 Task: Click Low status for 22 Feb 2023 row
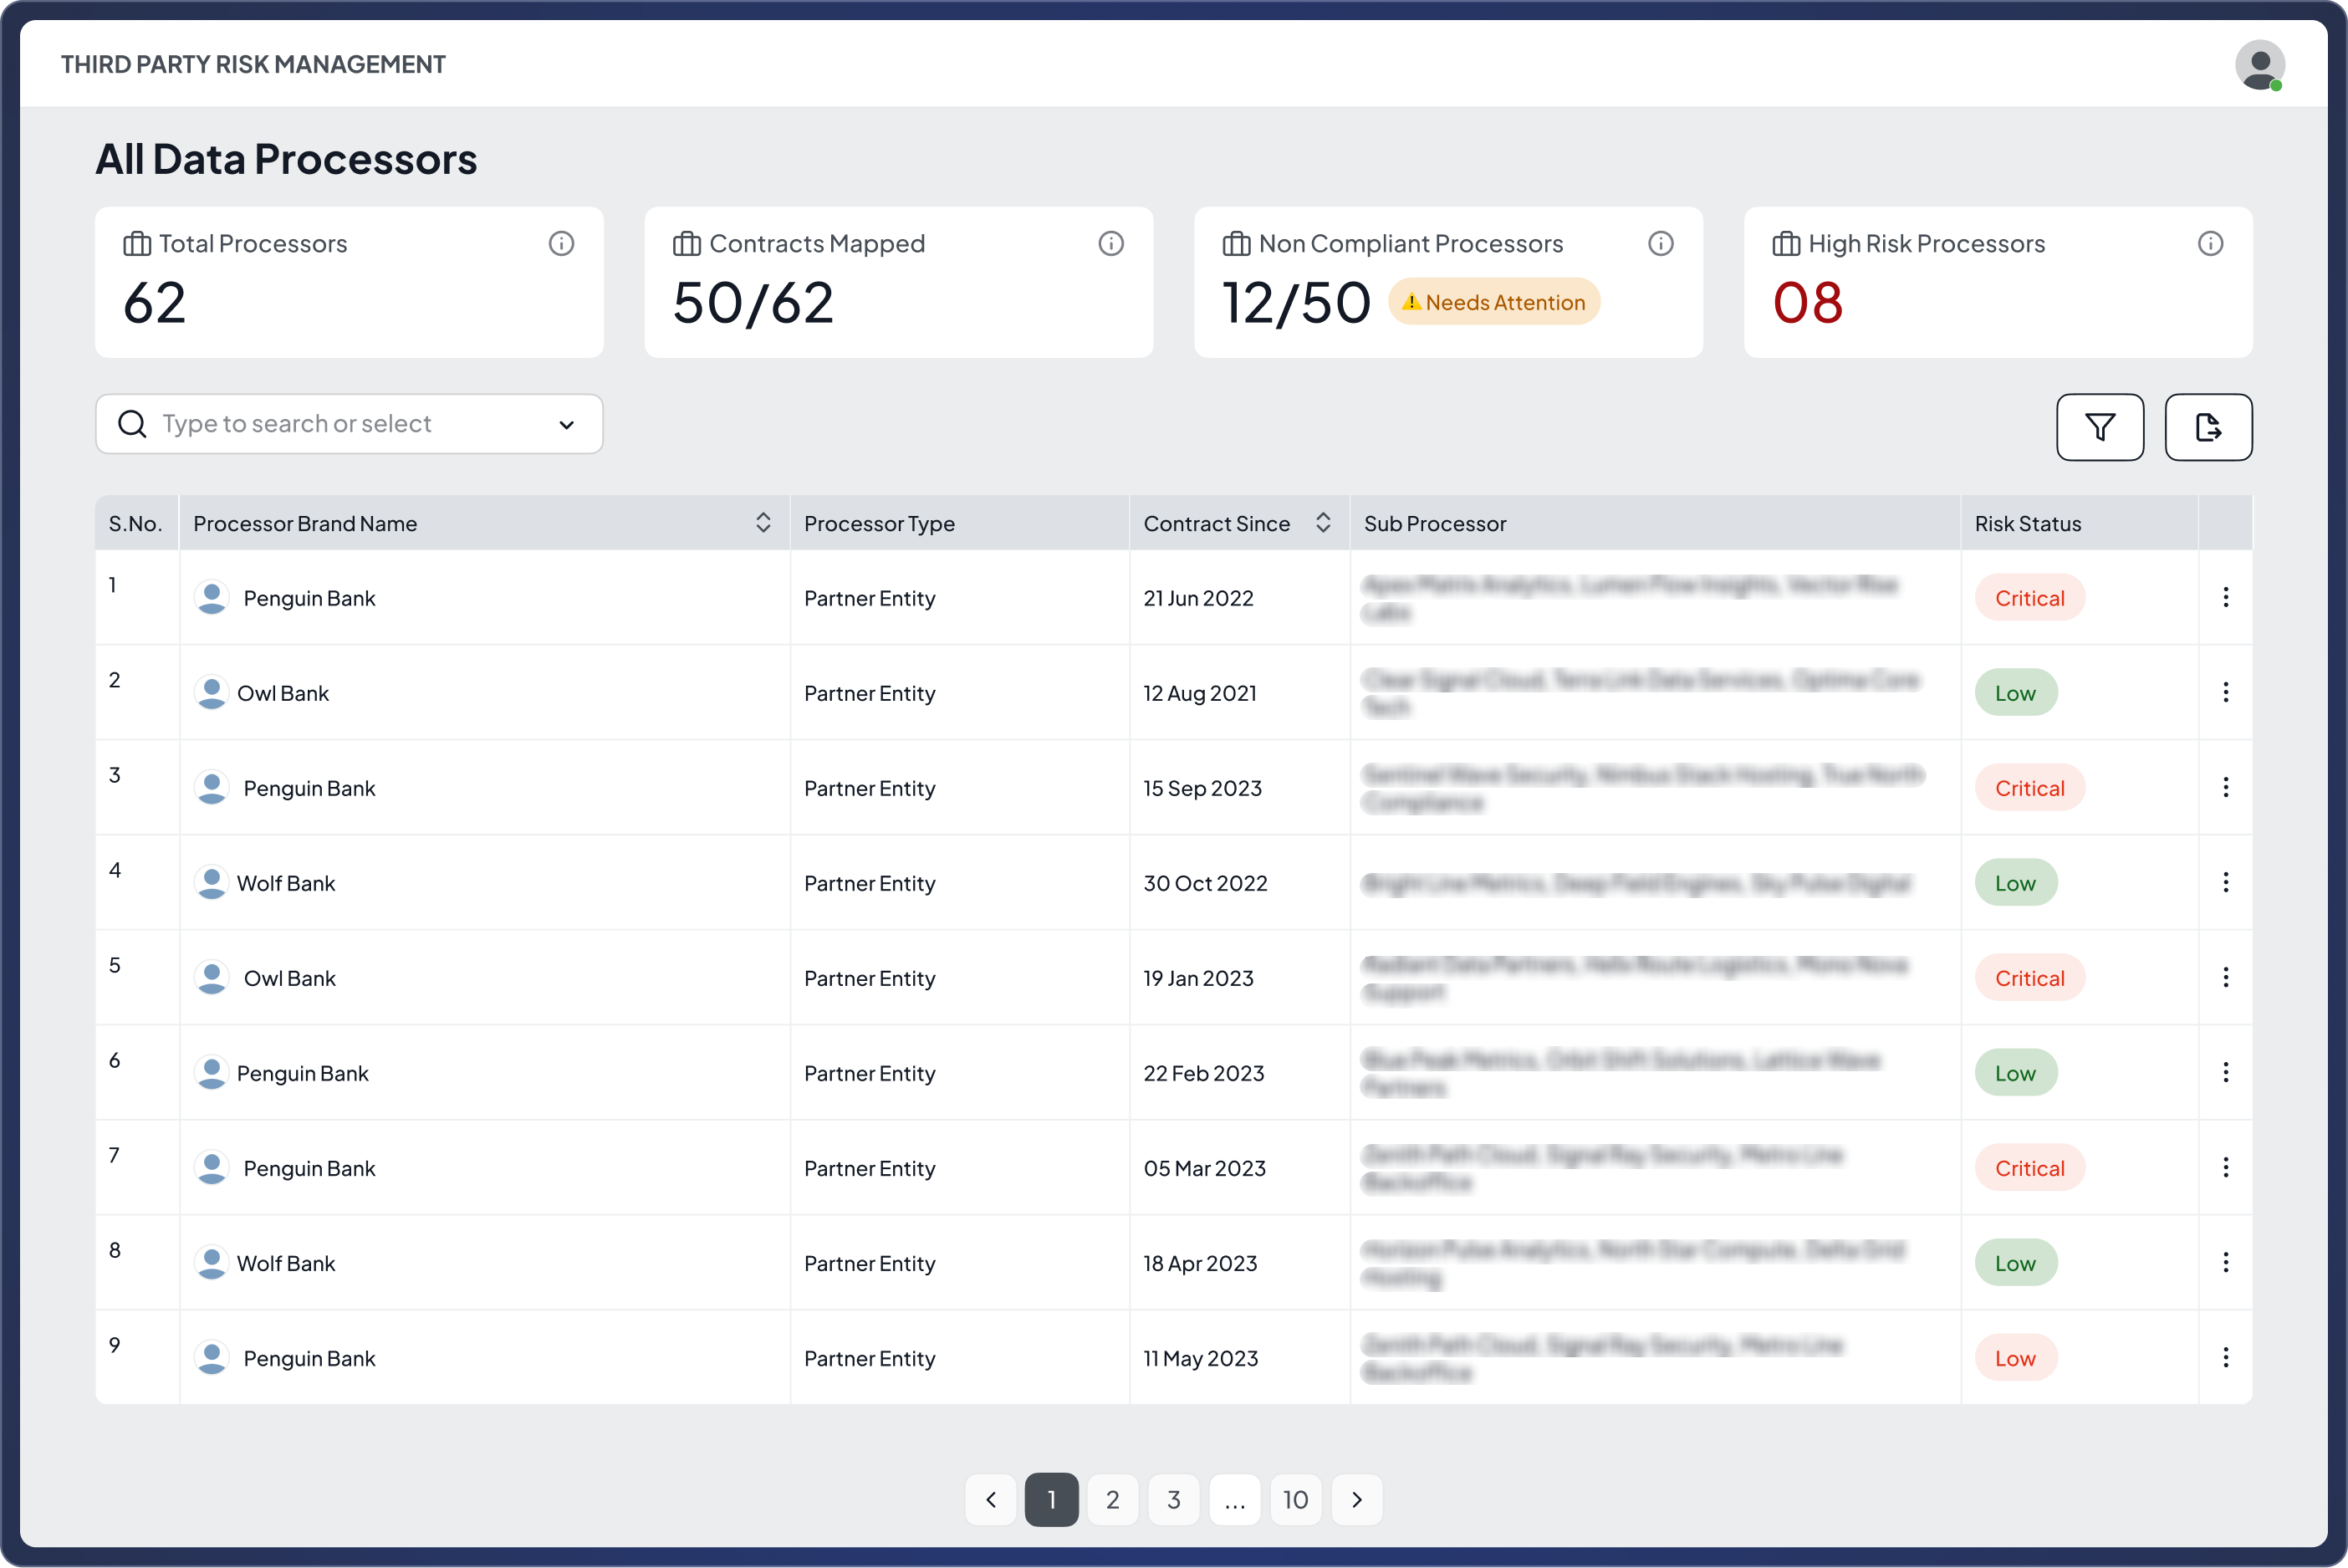[x=2015, y=1072]
